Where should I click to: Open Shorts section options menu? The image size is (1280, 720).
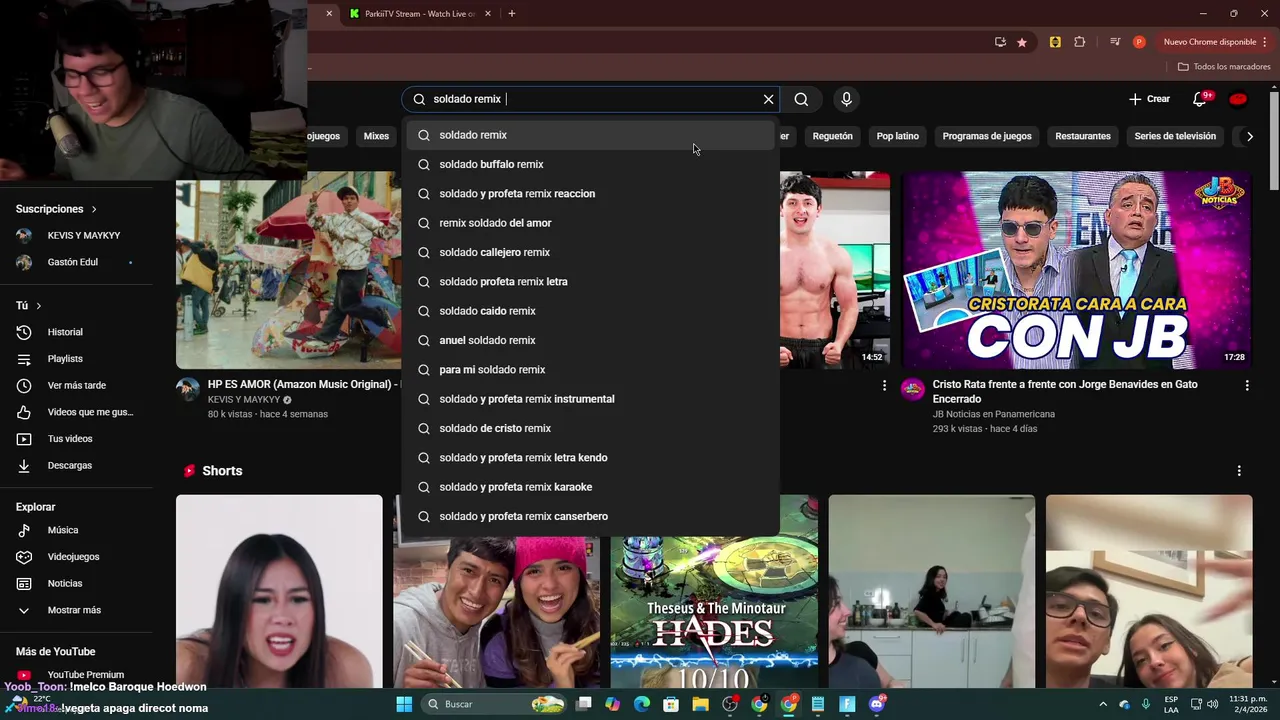(x=1239, y=471)
